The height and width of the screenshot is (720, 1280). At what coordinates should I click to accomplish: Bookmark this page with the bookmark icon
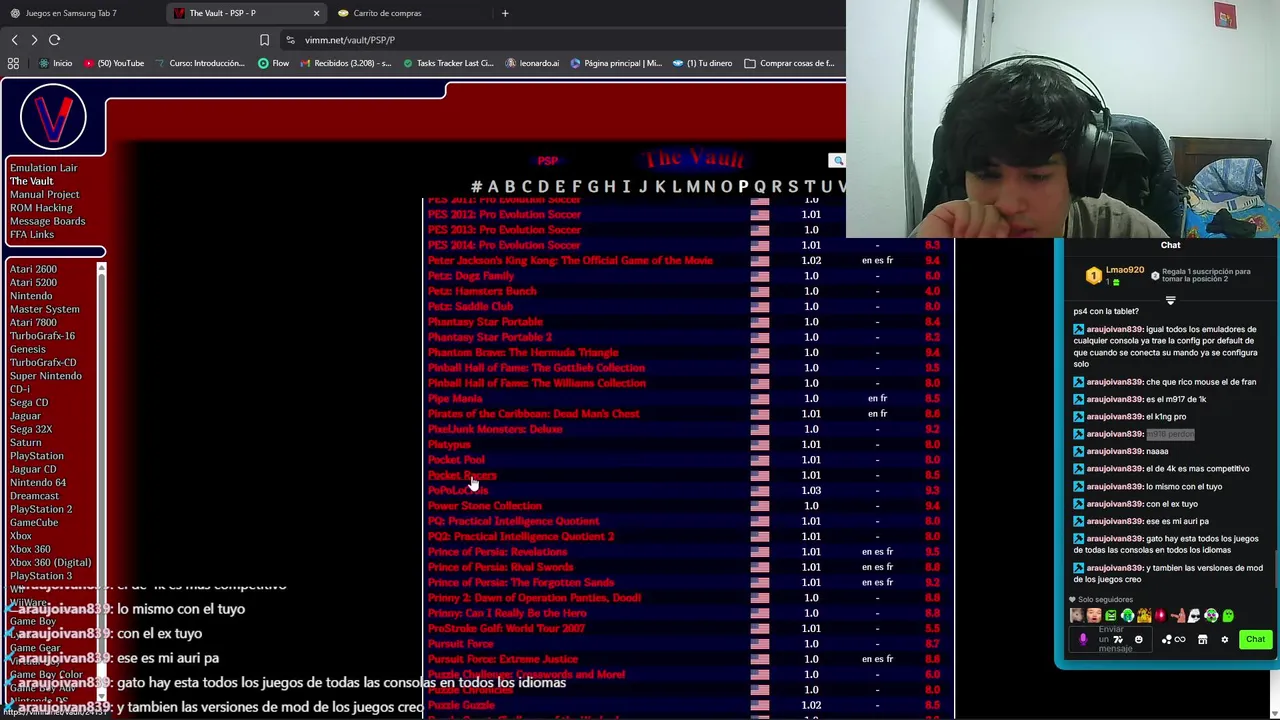coord(264,40)
